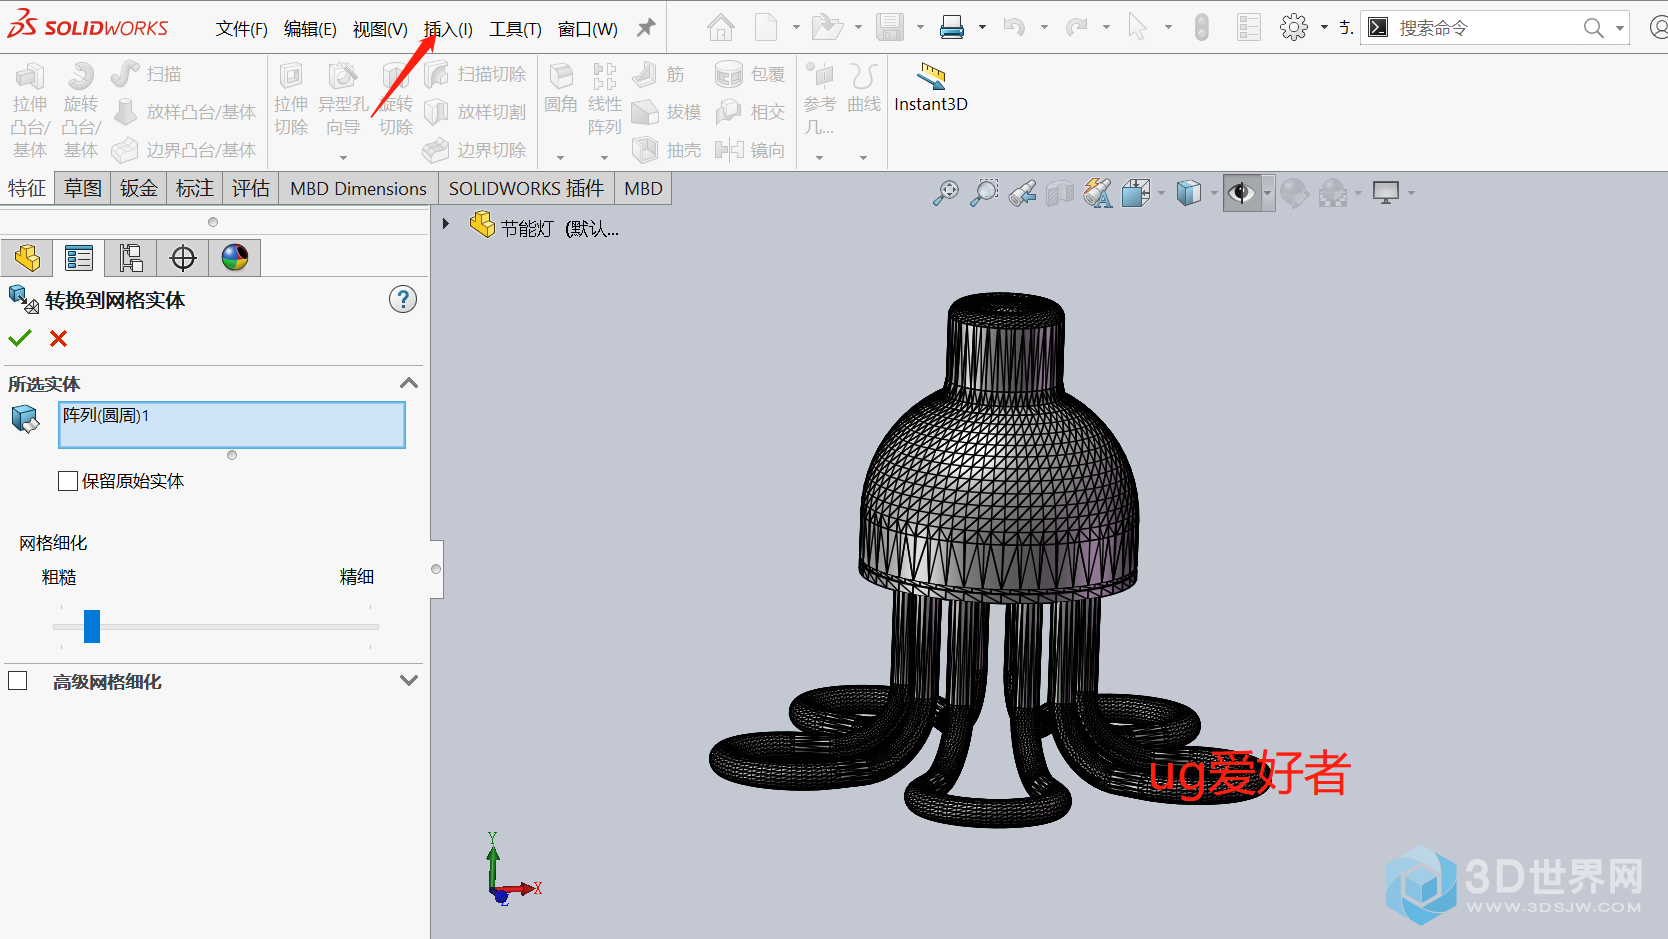The height and width of the screenshot is (939, 1668).
Task: Switch to the 评估 tab
Action: coord(251,188)
